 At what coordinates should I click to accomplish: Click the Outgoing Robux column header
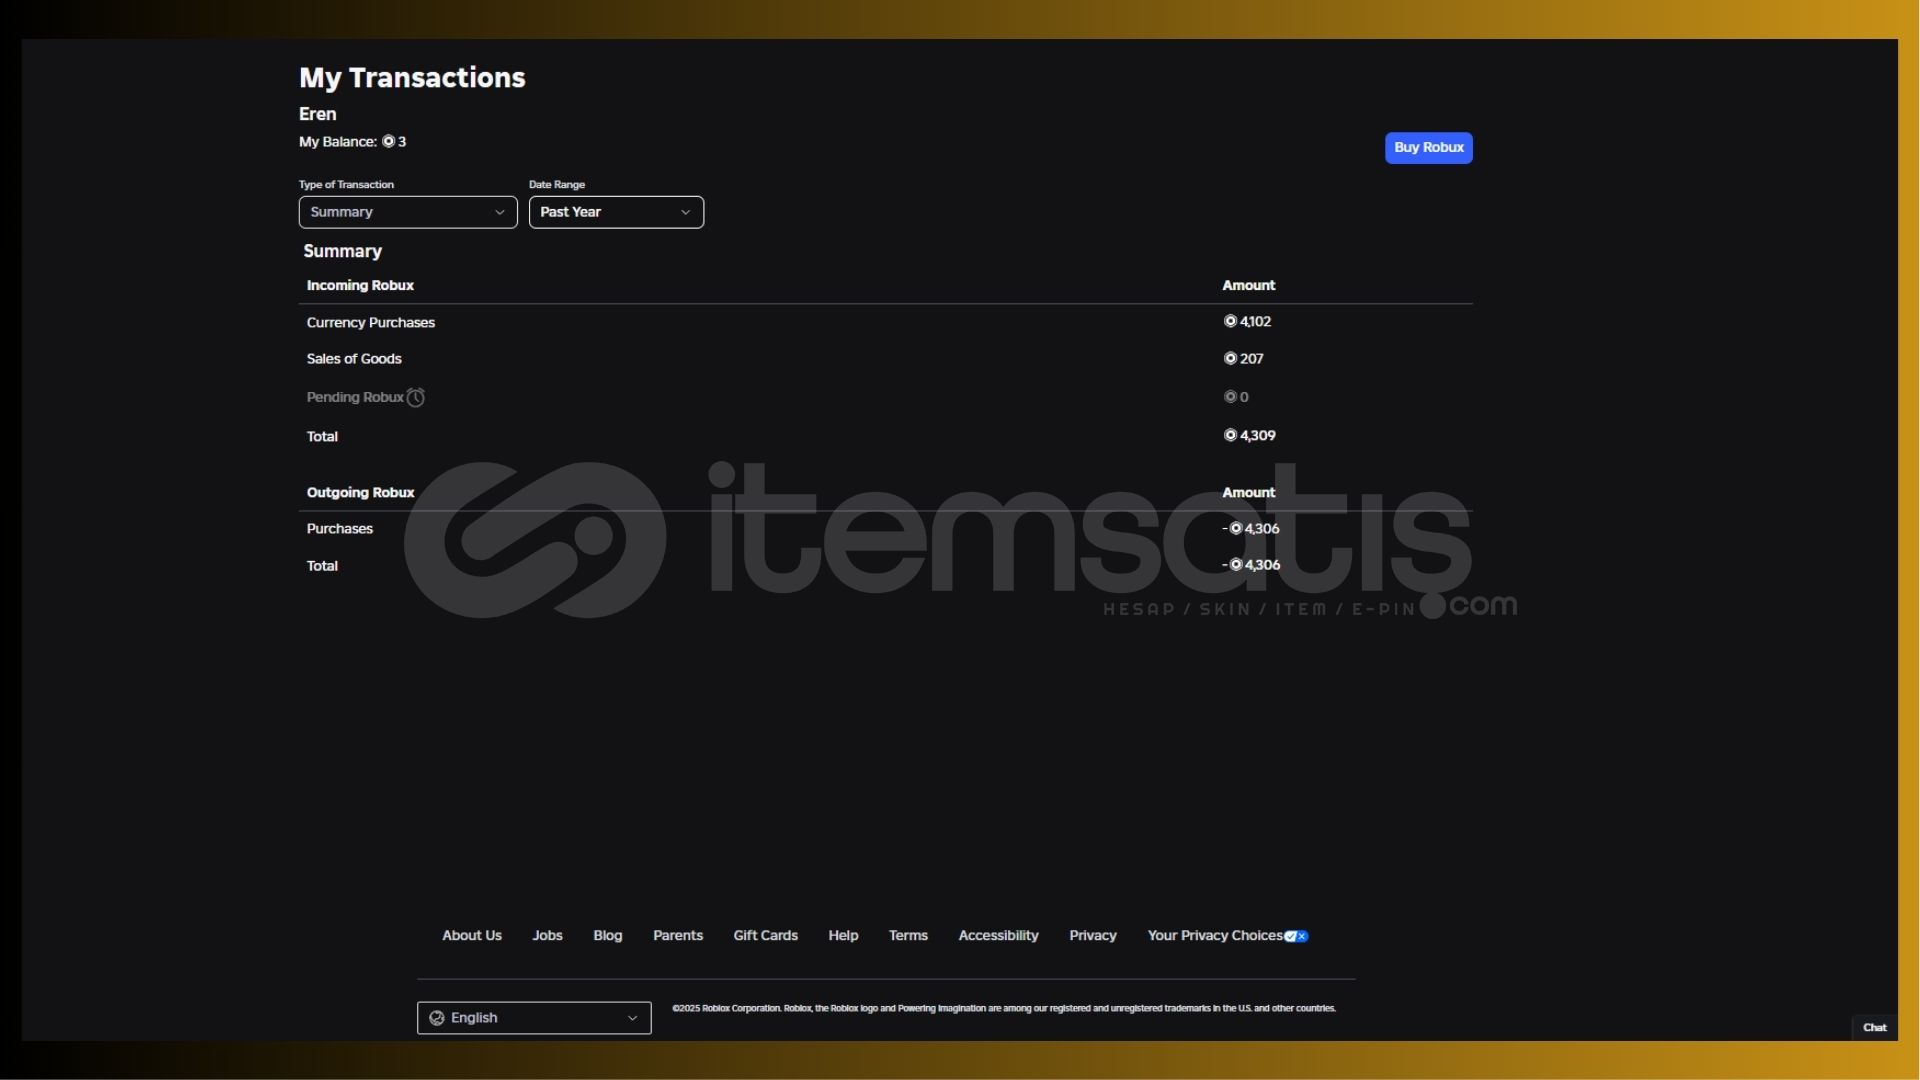360,492
